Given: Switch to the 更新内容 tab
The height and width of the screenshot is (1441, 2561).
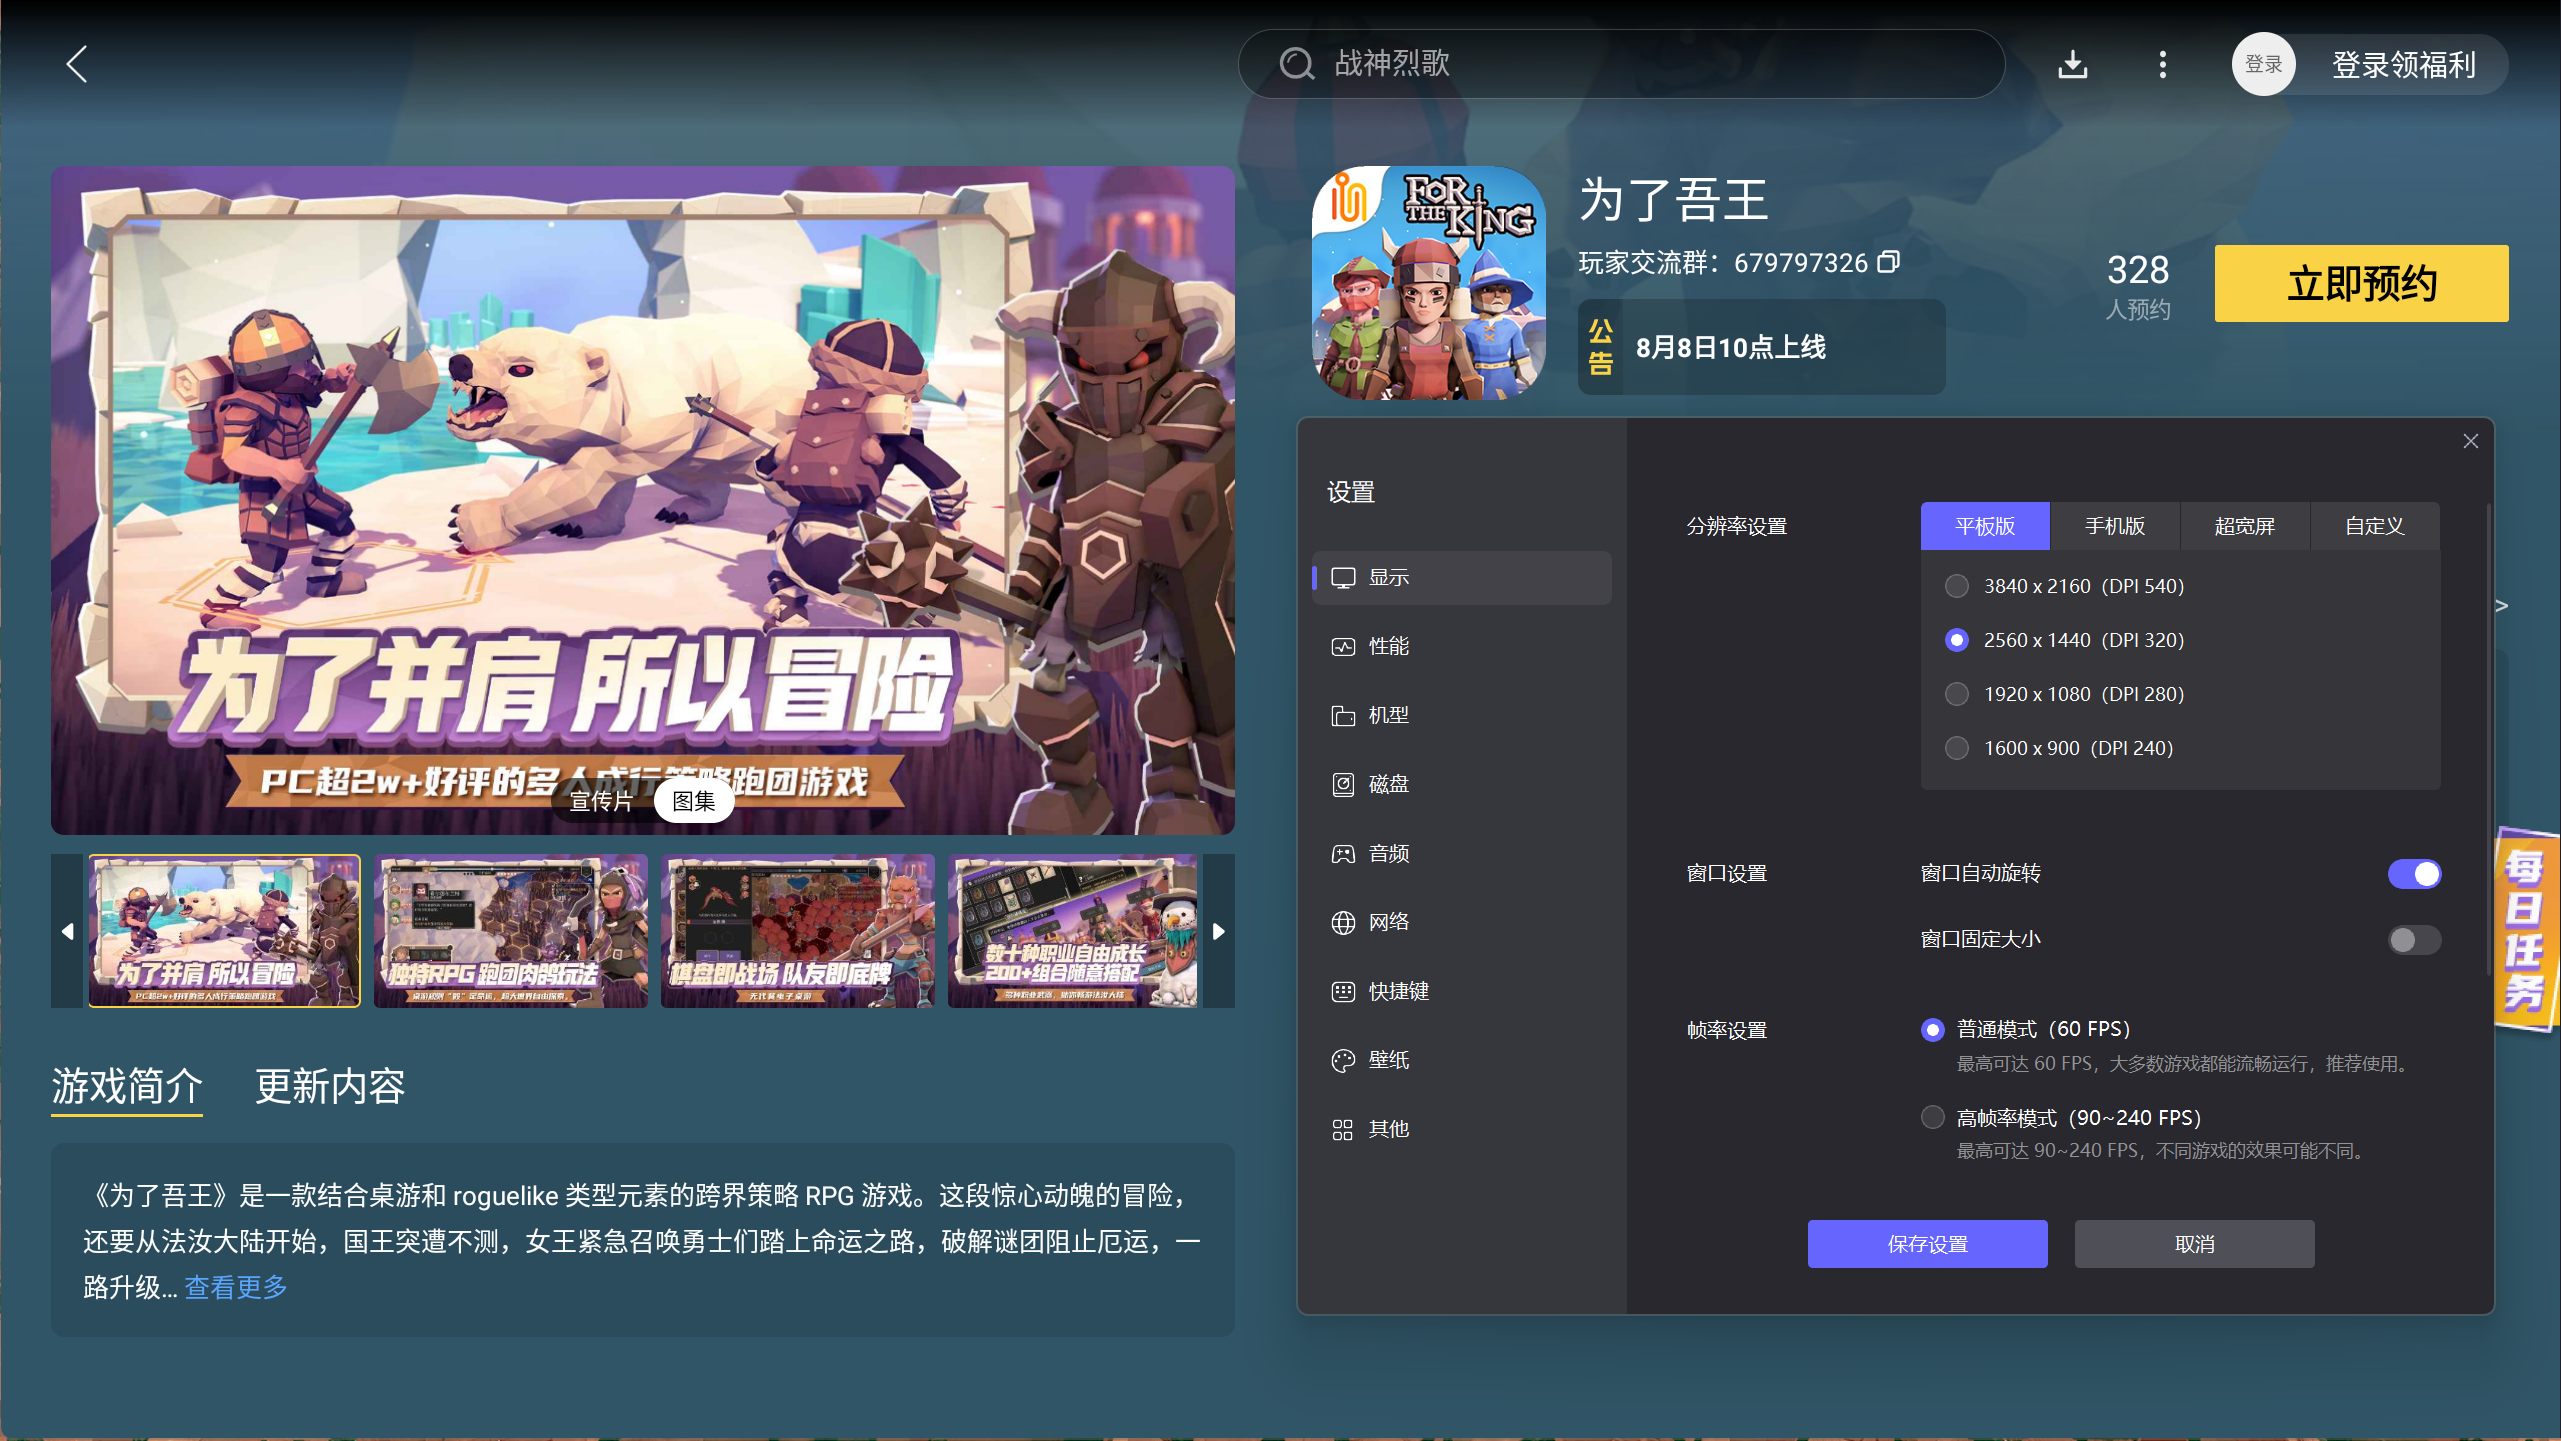Looking at the screenshot, I should pos(330,1086).
